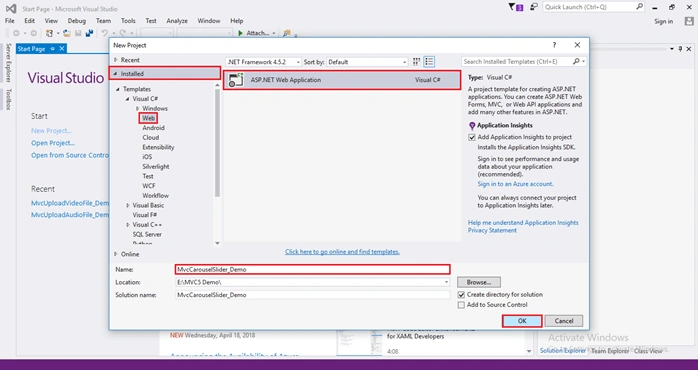Image resolution: width=698 pixels, height=370 pixels.
Task: Click the new project toolbar icon
Action: point(49,33)
